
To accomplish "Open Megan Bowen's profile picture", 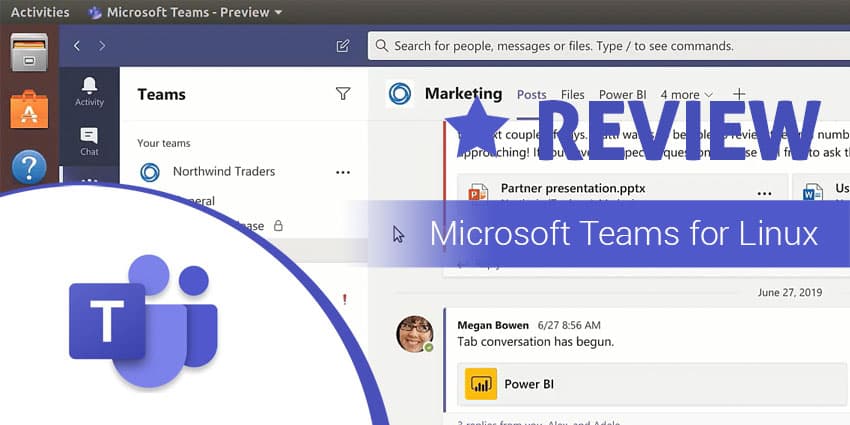I will coord(415,333).
